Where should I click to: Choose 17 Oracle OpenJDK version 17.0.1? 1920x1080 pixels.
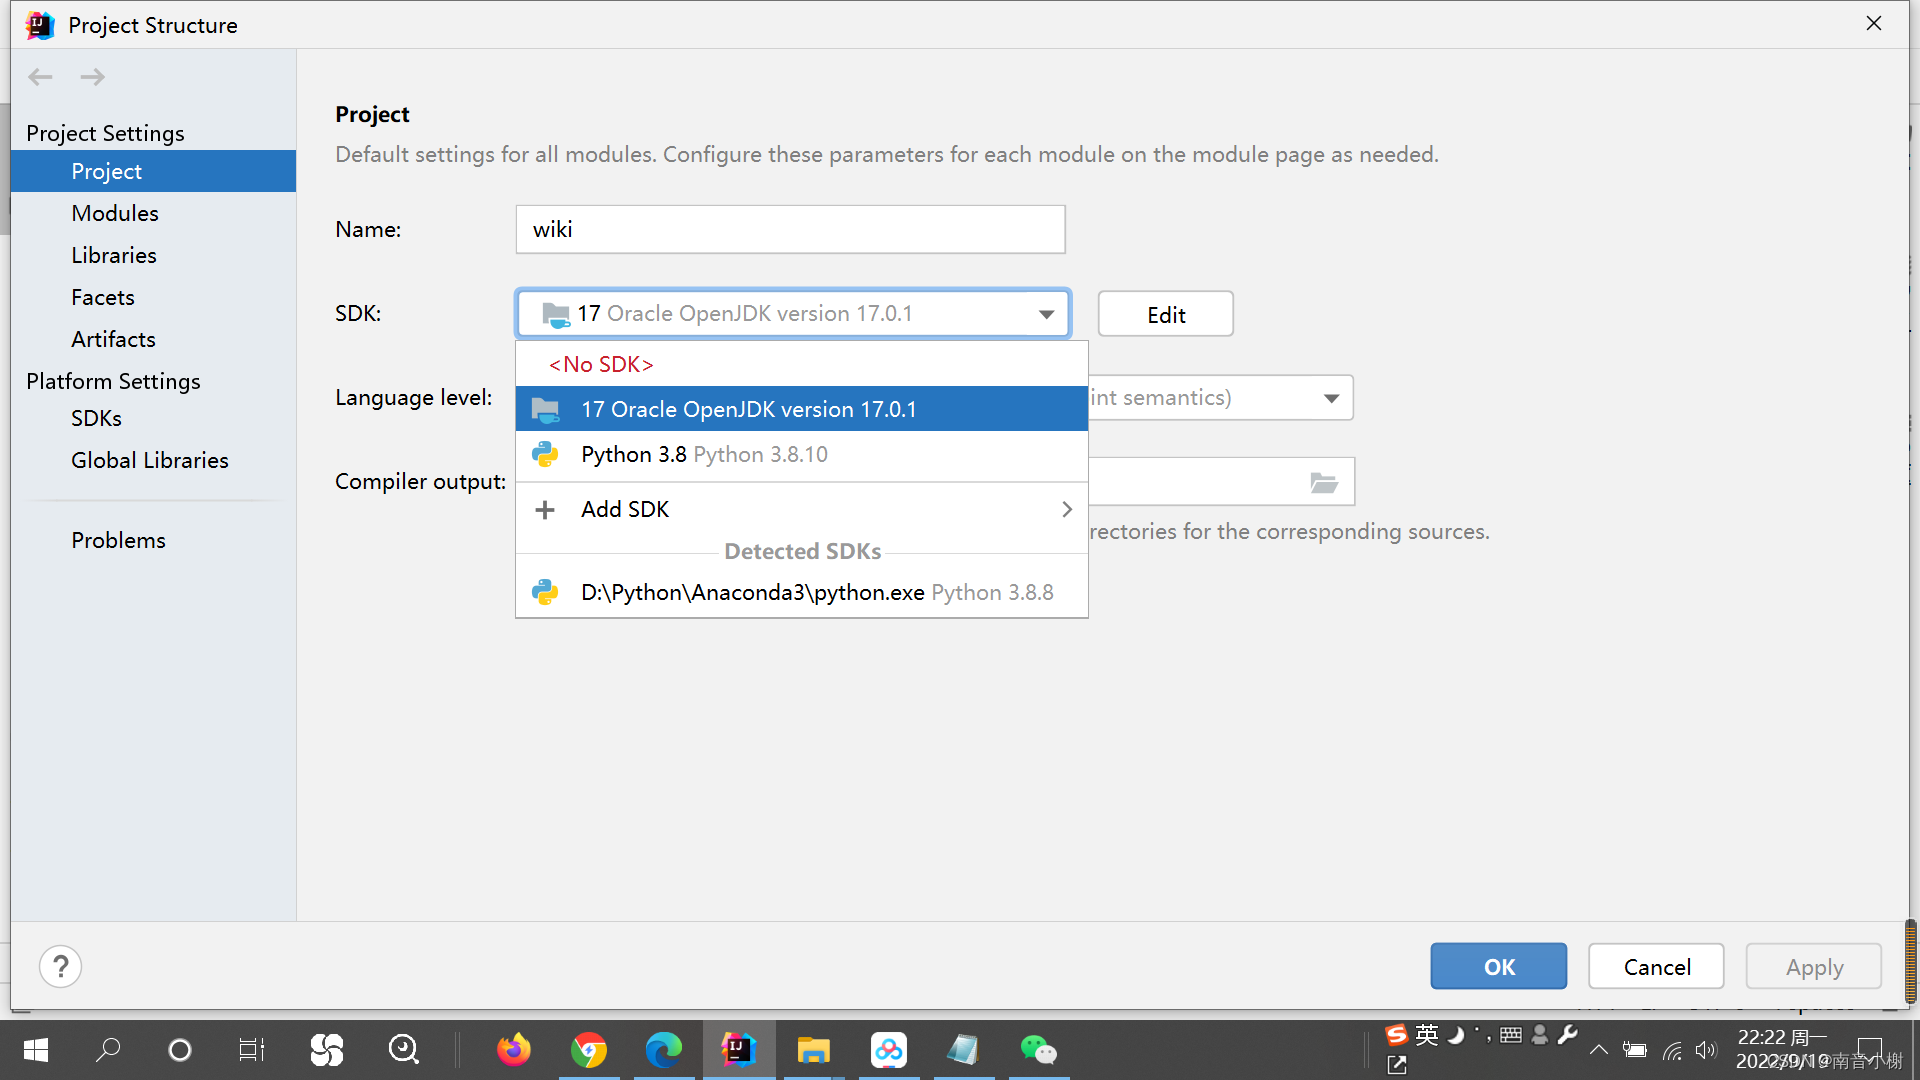coord(802,409)
